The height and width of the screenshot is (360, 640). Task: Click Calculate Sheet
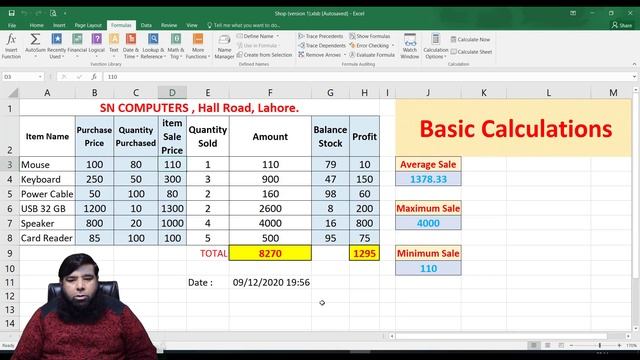pyautogui.click(x=471, y=52)
